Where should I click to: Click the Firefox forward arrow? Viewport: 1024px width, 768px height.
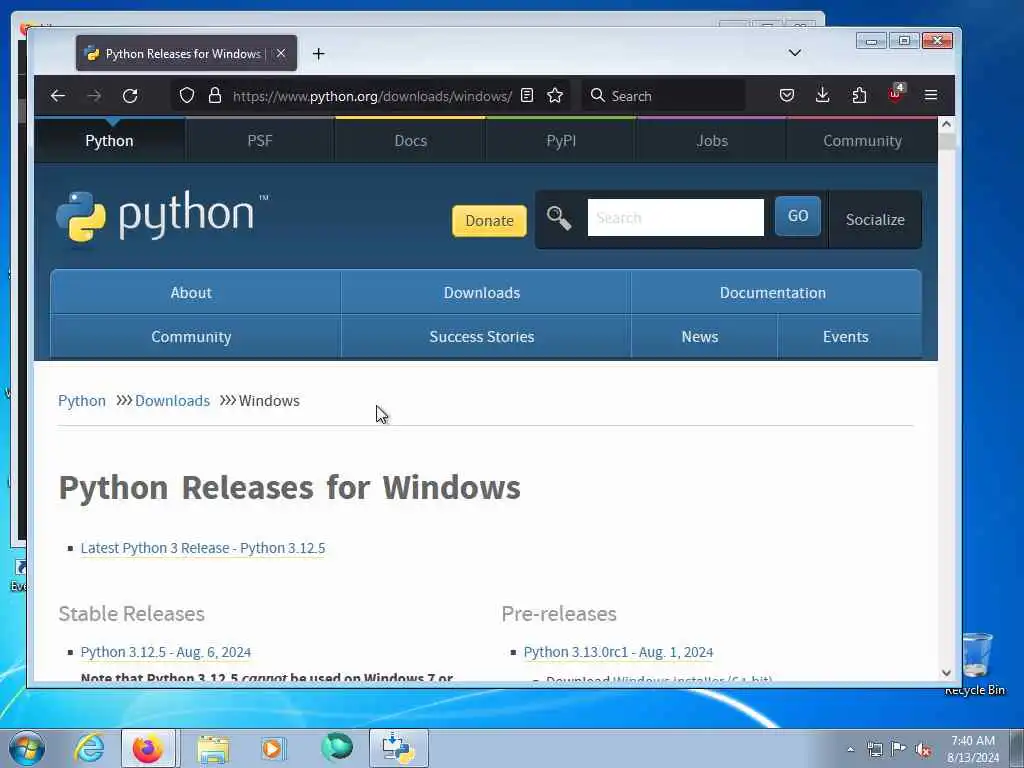pyautogui.click(x=94, y=96)
